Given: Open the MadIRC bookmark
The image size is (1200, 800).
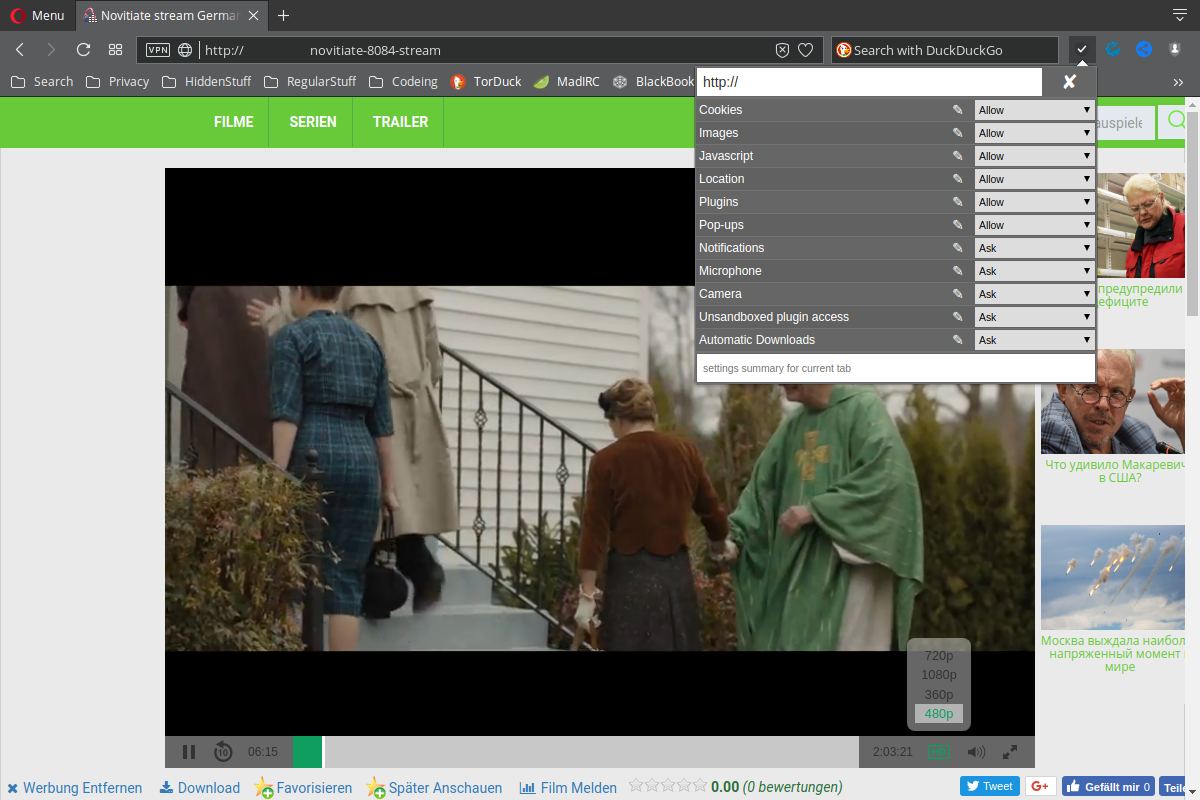Looking at the screenshot, I should click(567, 82).
